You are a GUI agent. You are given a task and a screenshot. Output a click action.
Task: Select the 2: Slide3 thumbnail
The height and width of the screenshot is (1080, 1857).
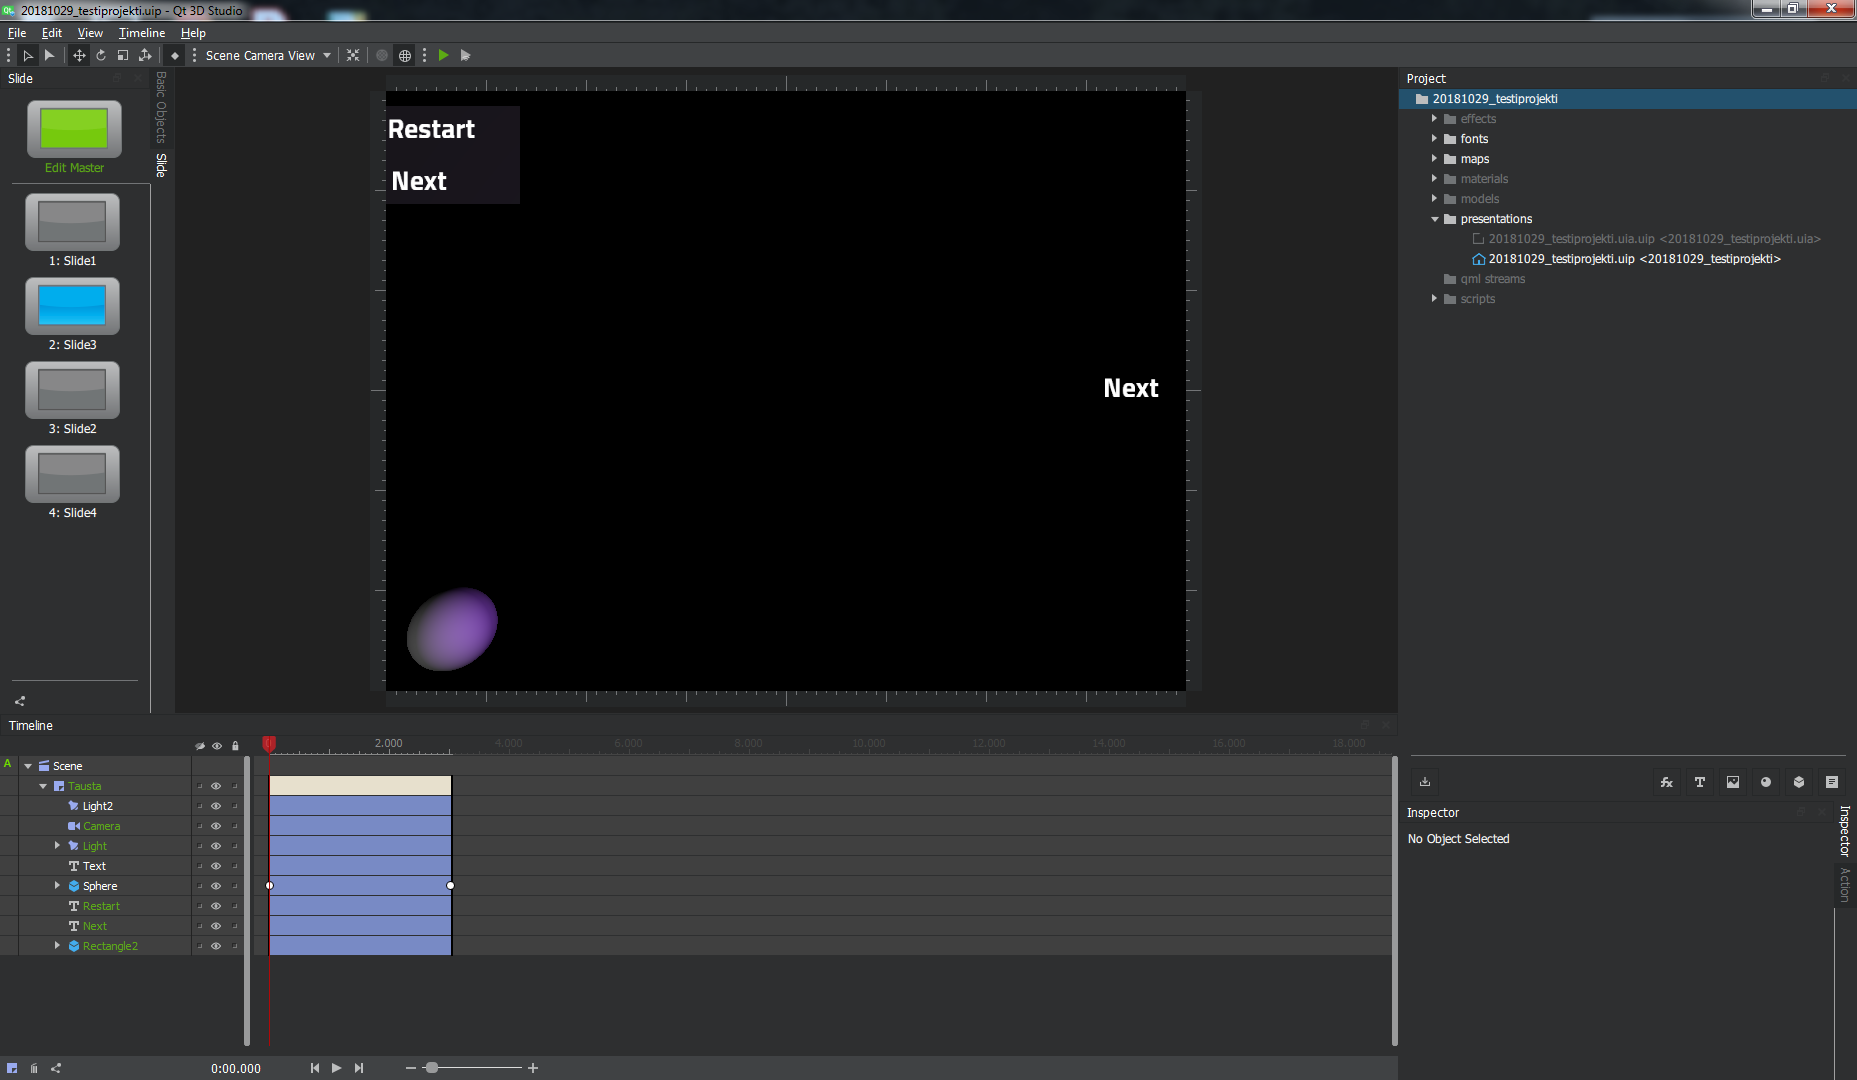pyautogui.click(x=72, y=306)
